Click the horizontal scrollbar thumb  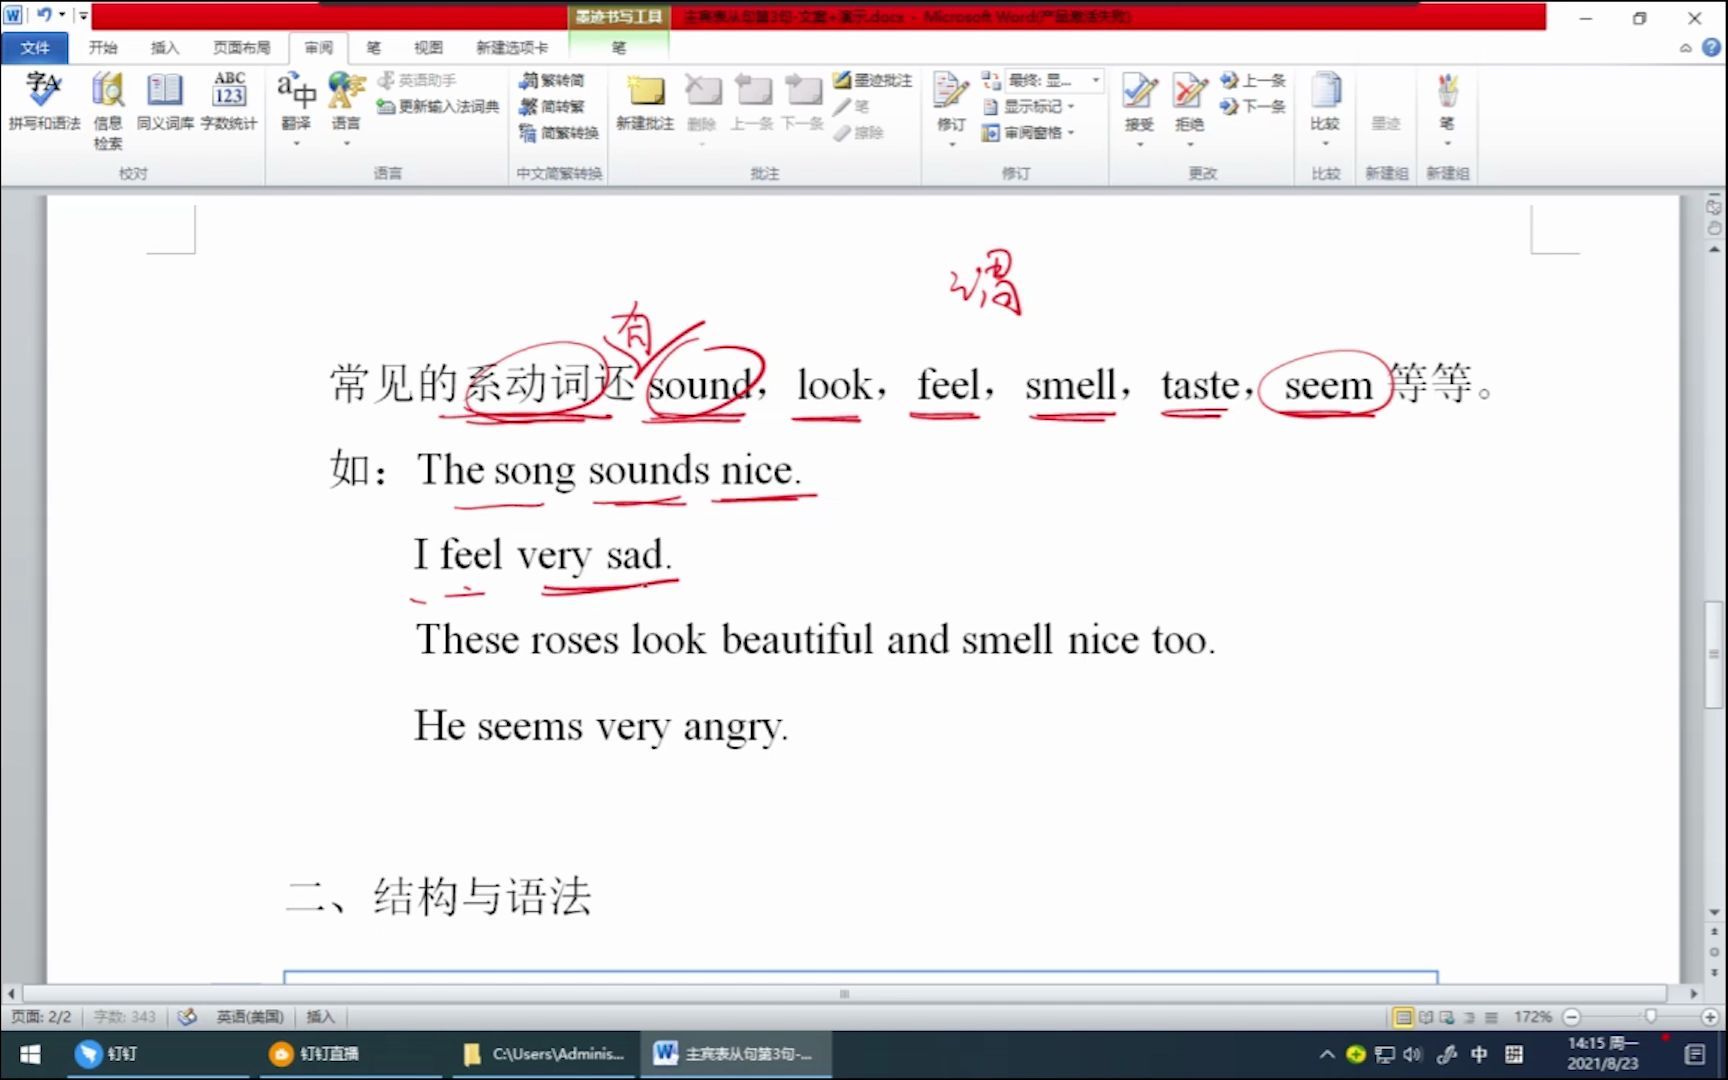pyautogui.click(x=844, y=994)
